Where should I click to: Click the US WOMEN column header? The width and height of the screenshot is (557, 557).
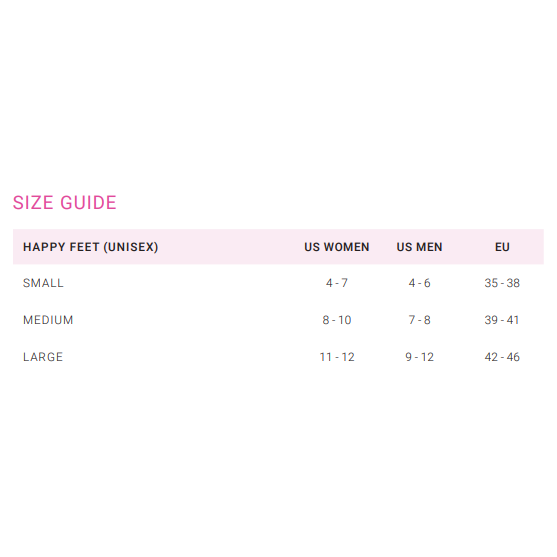(337, 247)
